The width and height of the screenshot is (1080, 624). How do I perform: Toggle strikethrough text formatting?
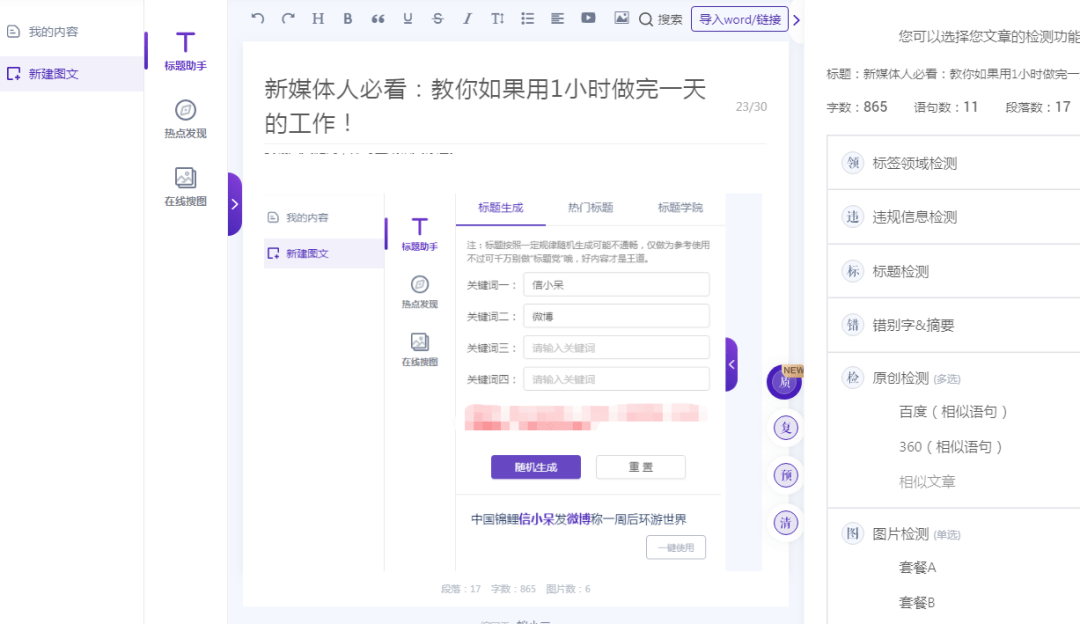[437, 18]
